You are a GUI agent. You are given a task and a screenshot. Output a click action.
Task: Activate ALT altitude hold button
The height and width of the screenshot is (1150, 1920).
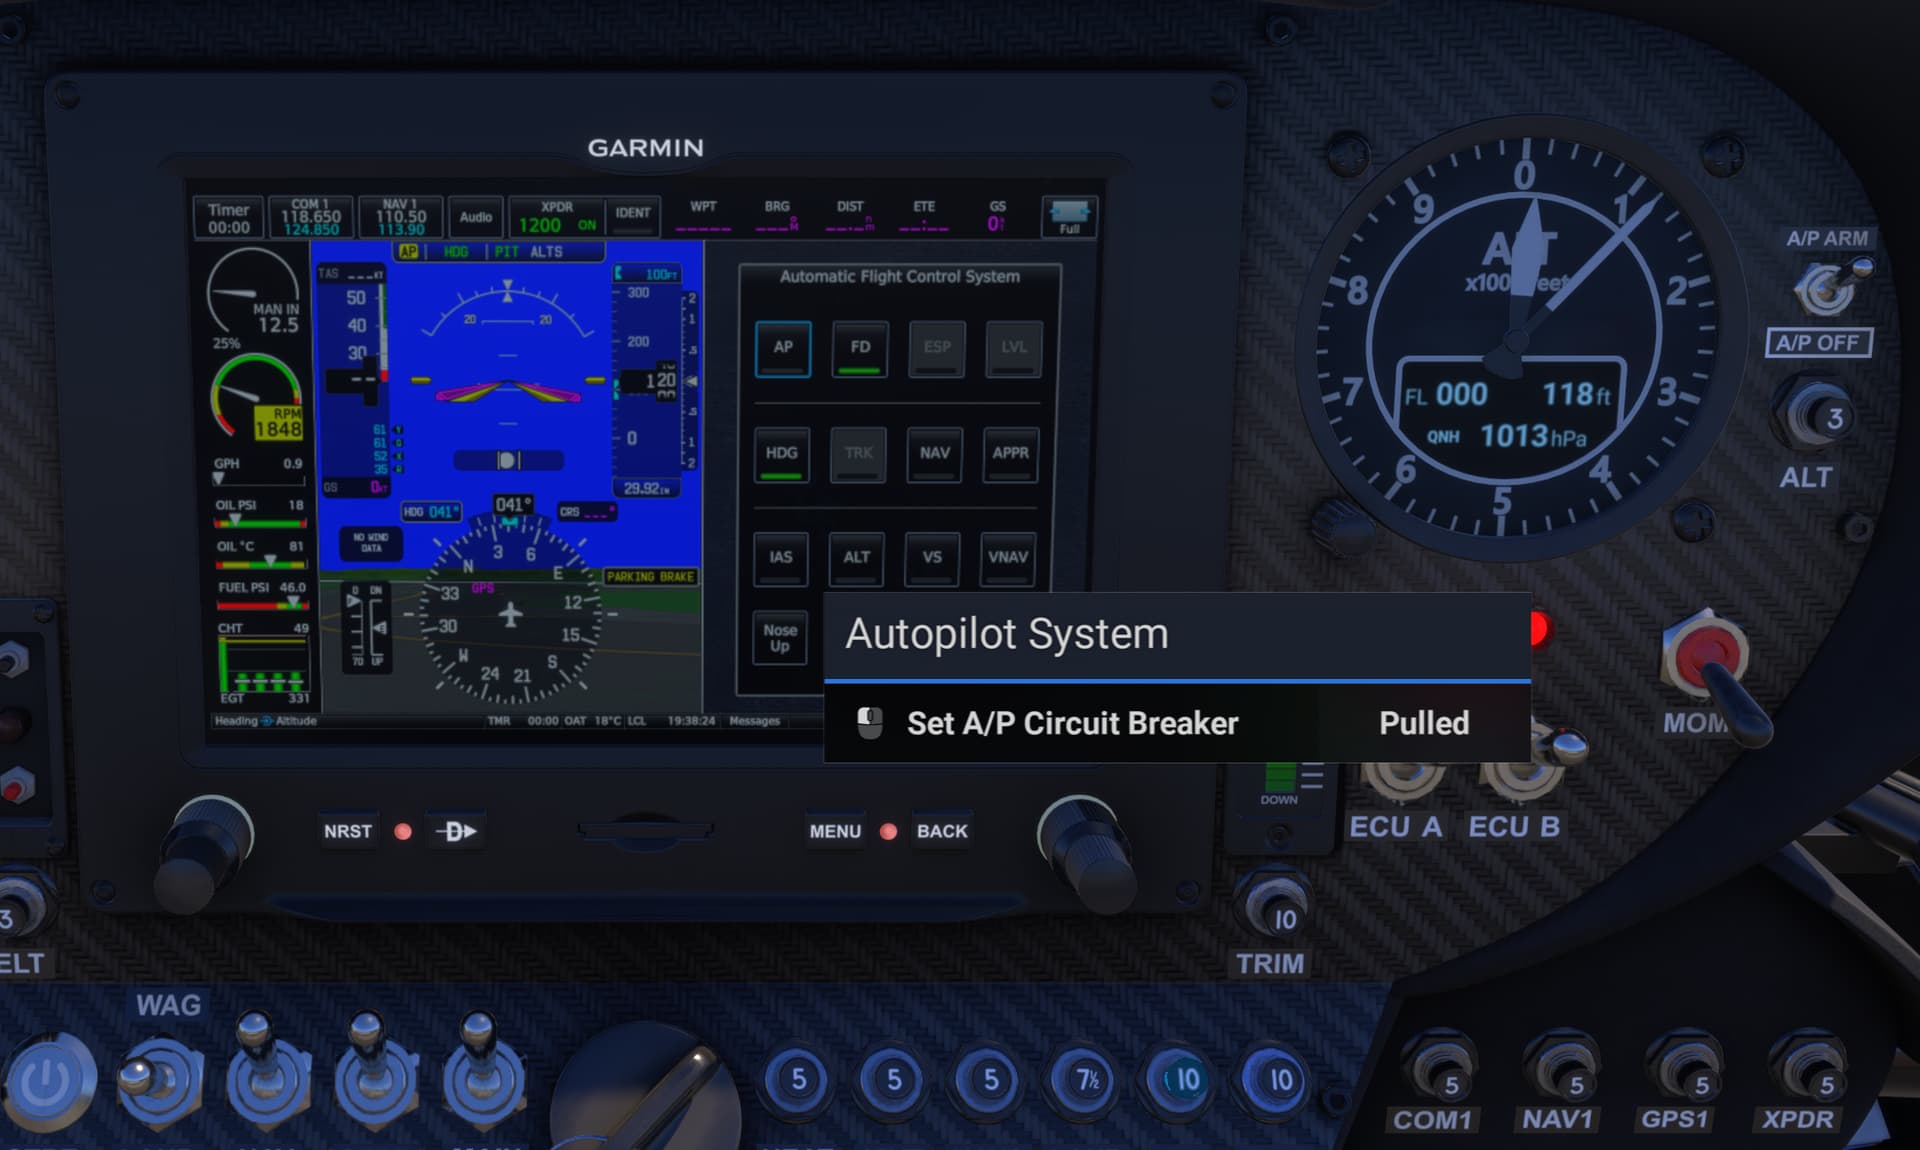click(857, 558)
